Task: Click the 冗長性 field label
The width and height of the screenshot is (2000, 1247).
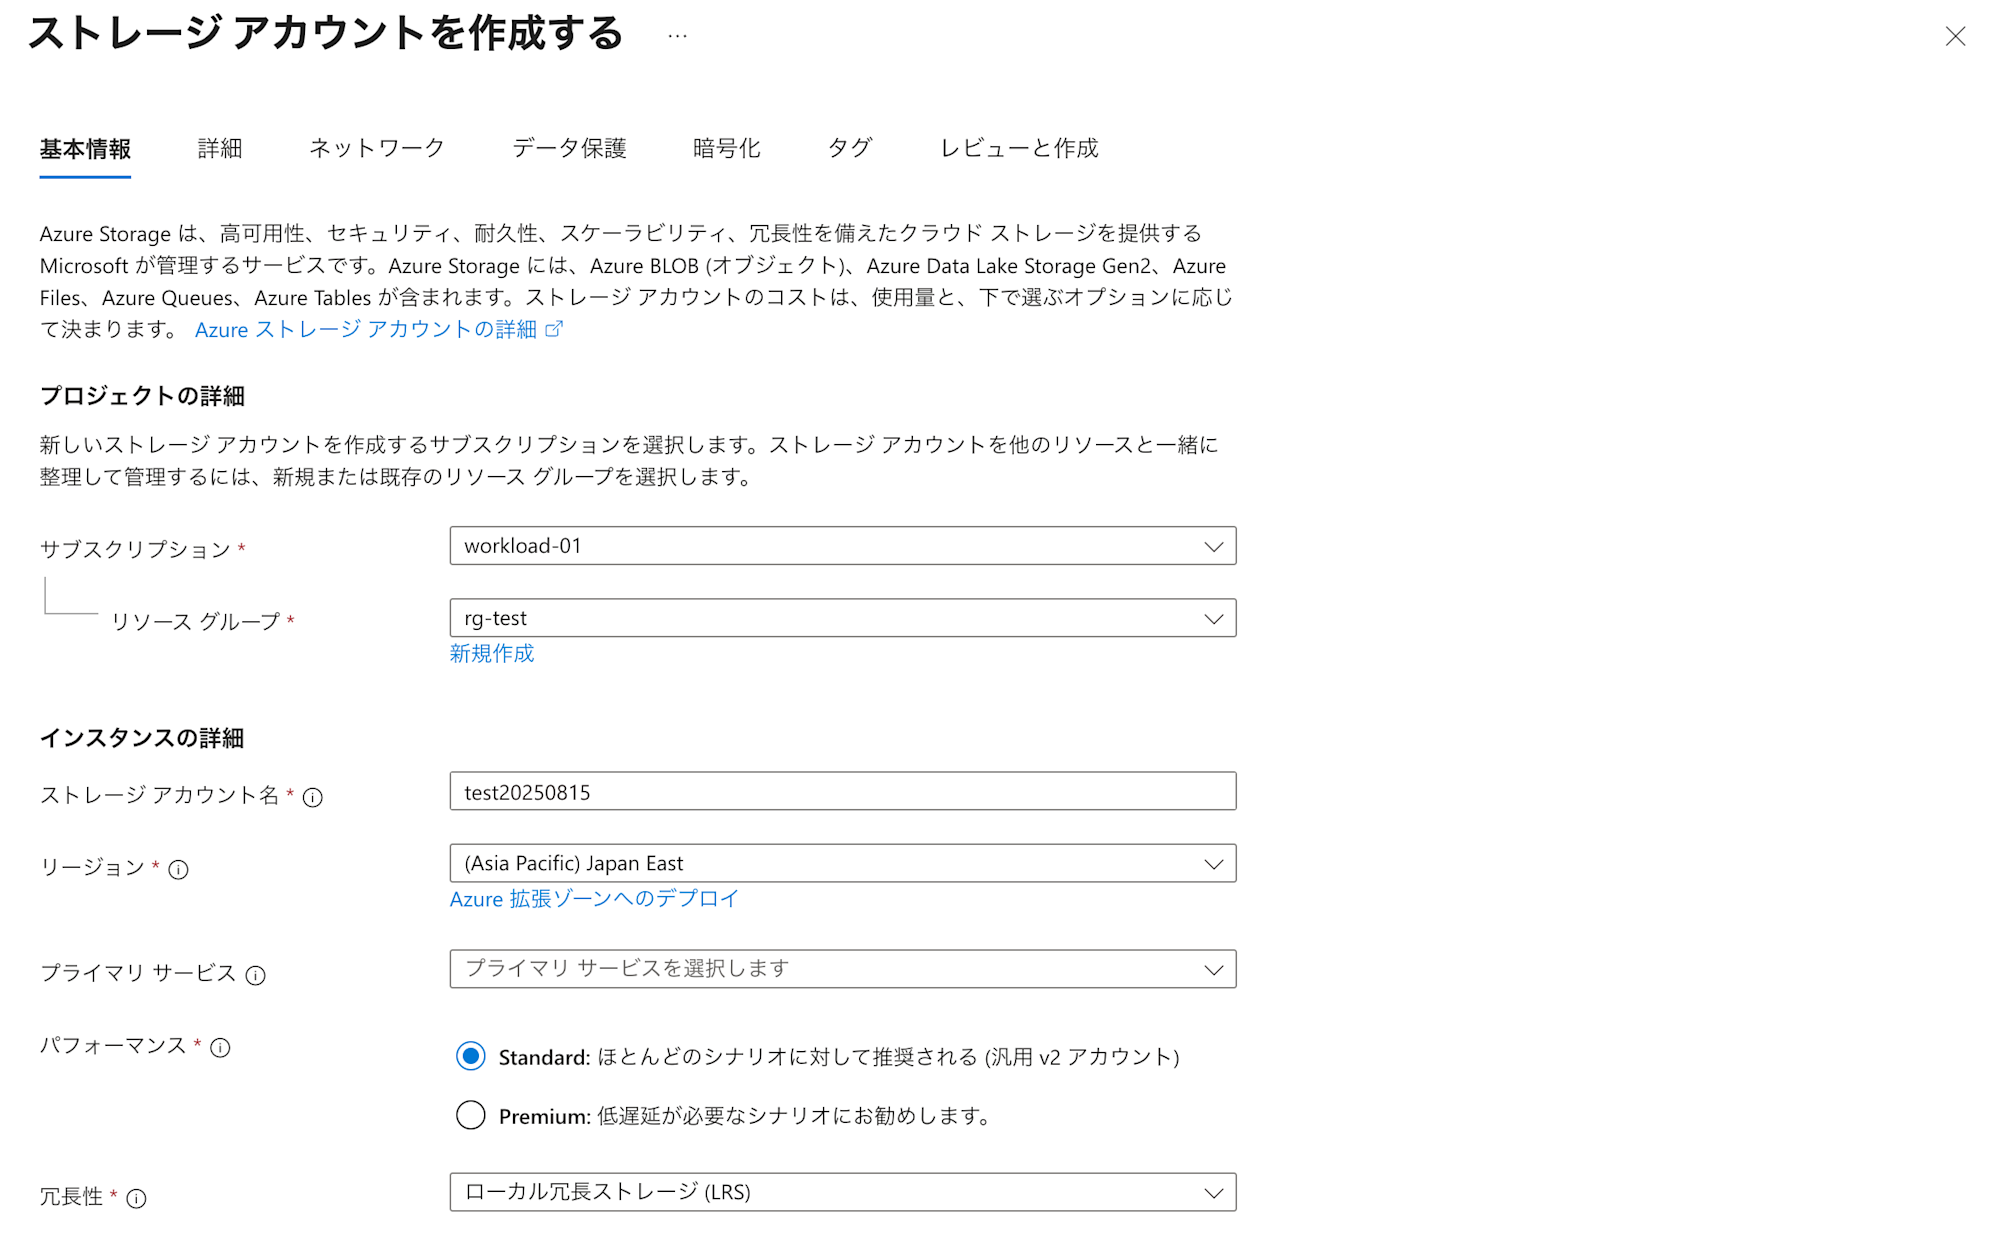Action: click(x=71, y=1196)
